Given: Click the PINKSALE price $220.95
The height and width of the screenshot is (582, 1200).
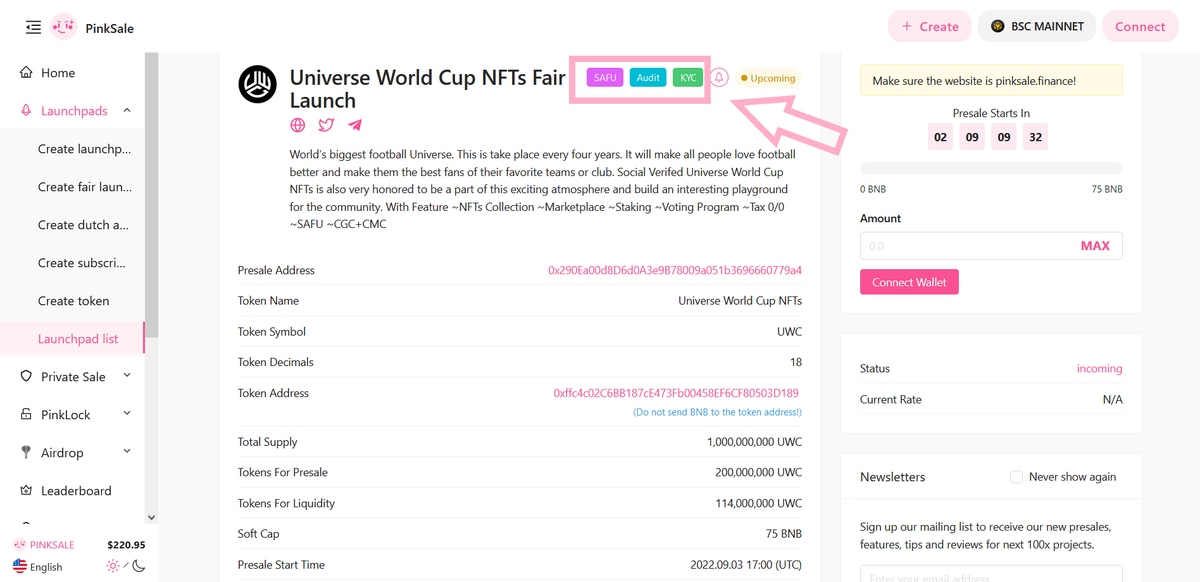Looking at the screenshot, I should click(x=126, y=545).
